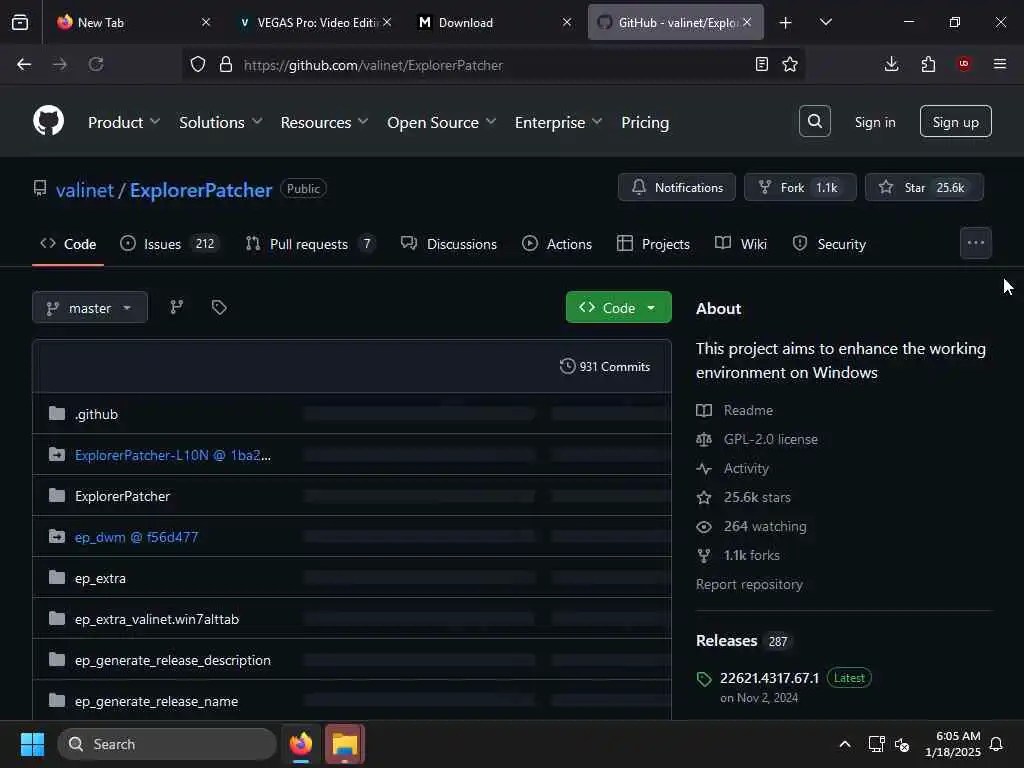
Task: Click the address bar URL field
Action: pos(494,65)
